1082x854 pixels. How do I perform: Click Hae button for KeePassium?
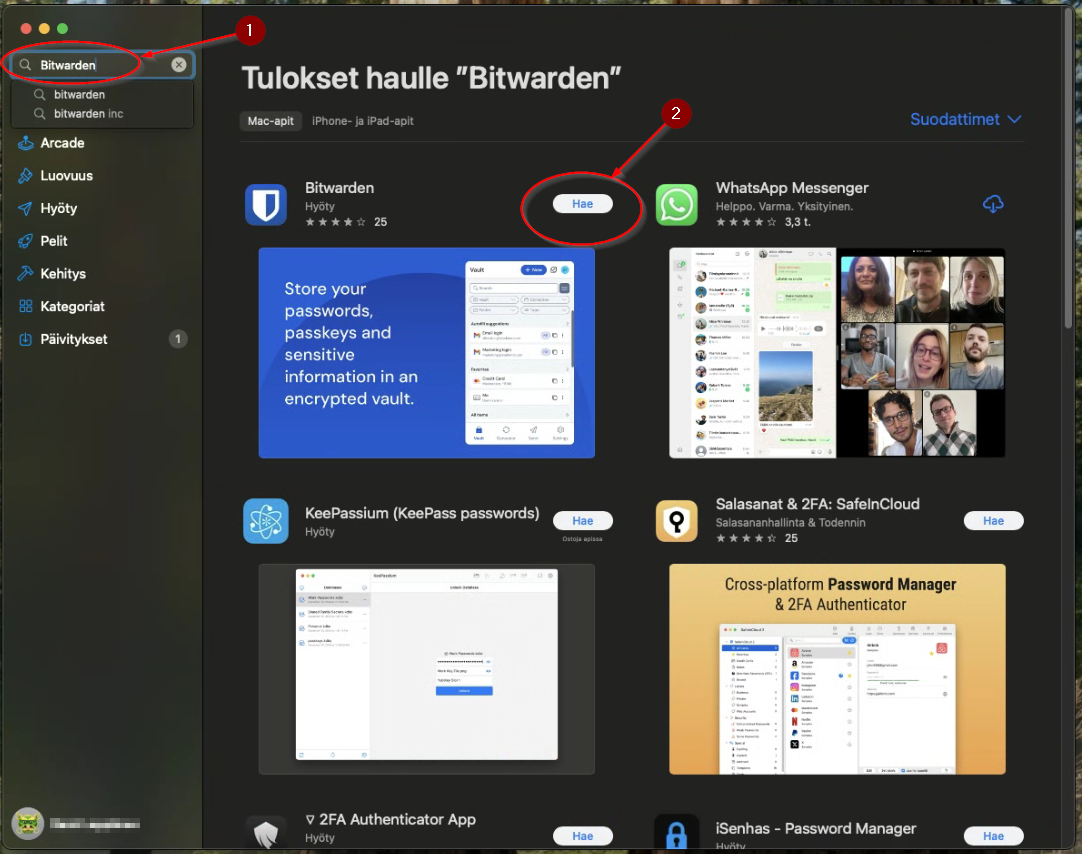tap(582, 521)
